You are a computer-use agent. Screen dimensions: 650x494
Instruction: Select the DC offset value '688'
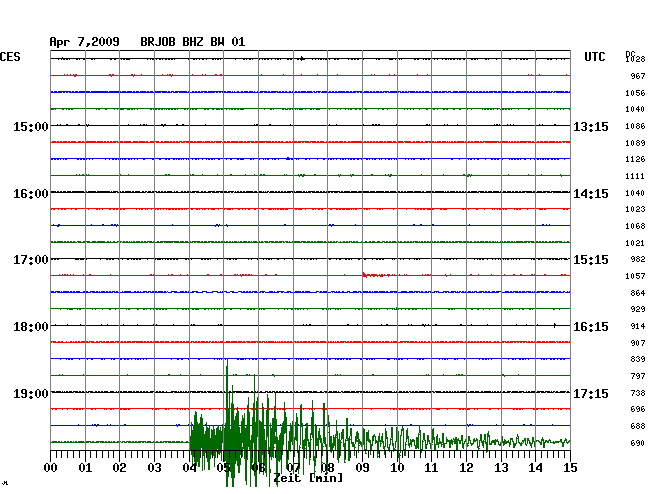638,426
